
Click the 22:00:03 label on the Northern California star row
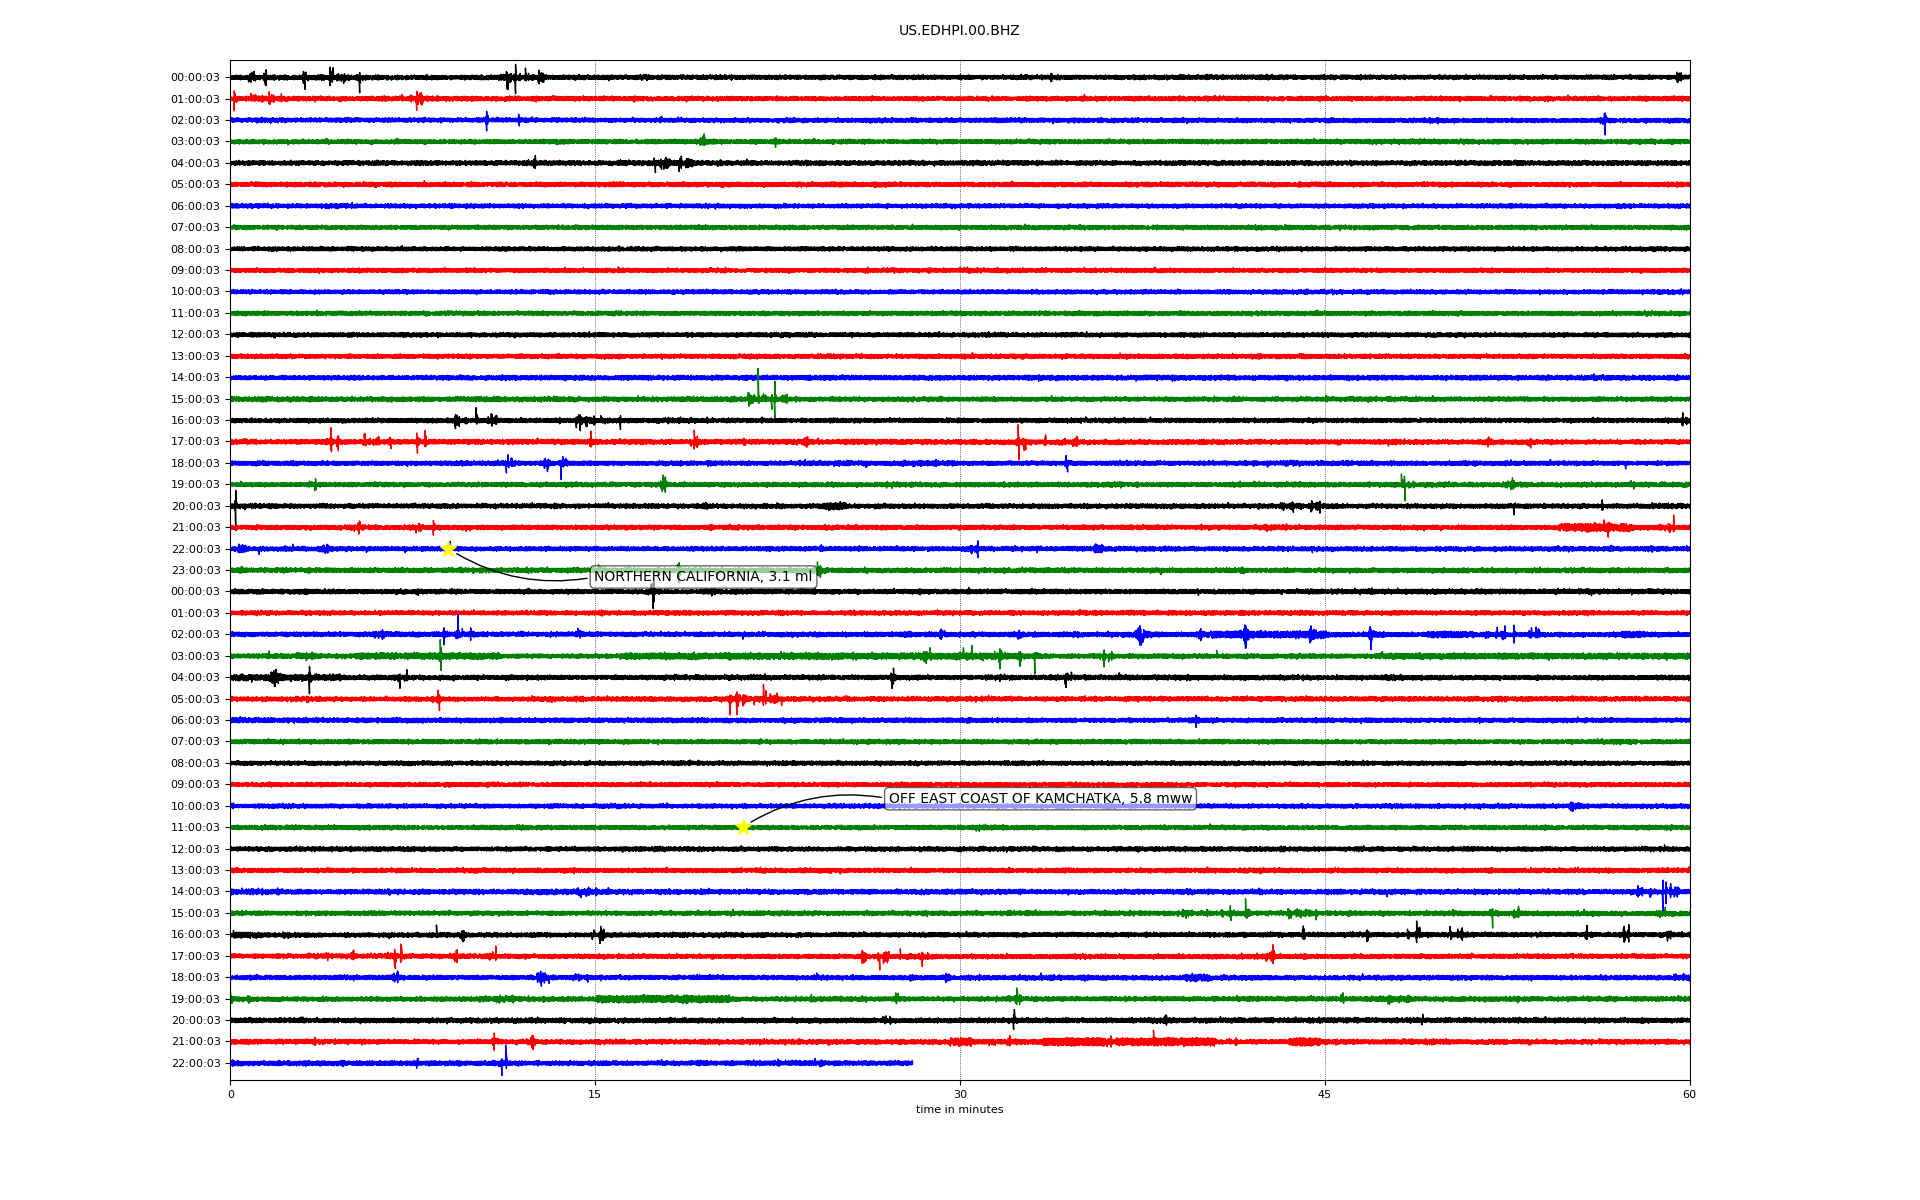[195, 549]
